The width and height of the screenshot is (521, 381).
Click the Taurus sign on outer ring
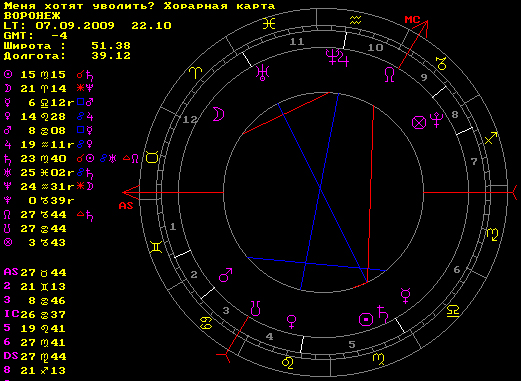(x=152, y=157)
